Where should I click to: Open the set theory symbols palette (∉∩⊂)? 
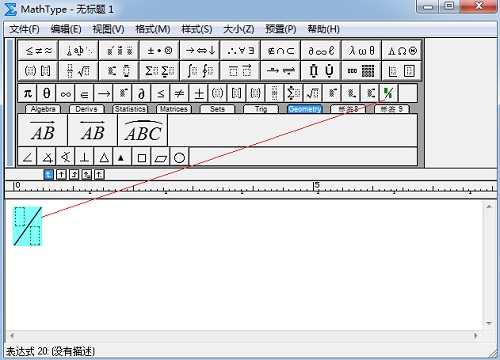tap(281, 51)
